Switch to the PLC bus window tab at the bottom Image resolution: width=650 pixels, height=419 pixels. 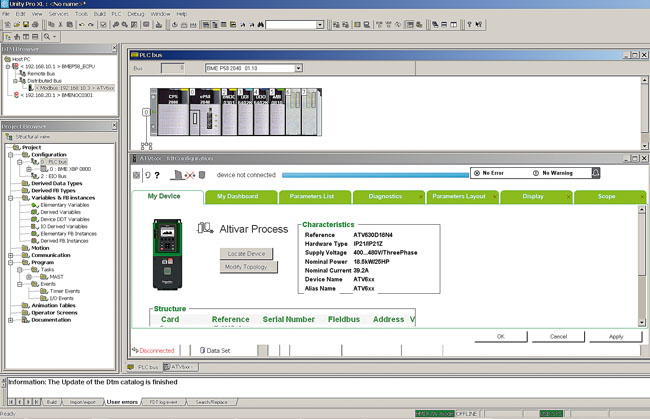click(x=143, y=367)
